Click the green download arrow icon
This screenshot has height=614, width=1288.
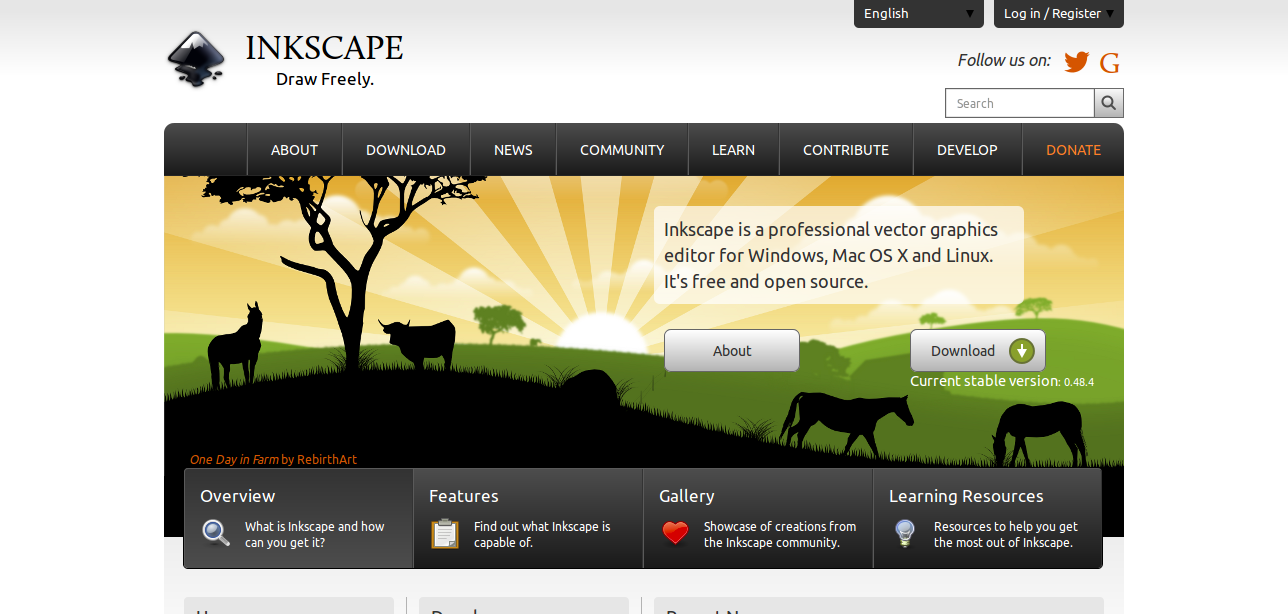pos(1021,351)
